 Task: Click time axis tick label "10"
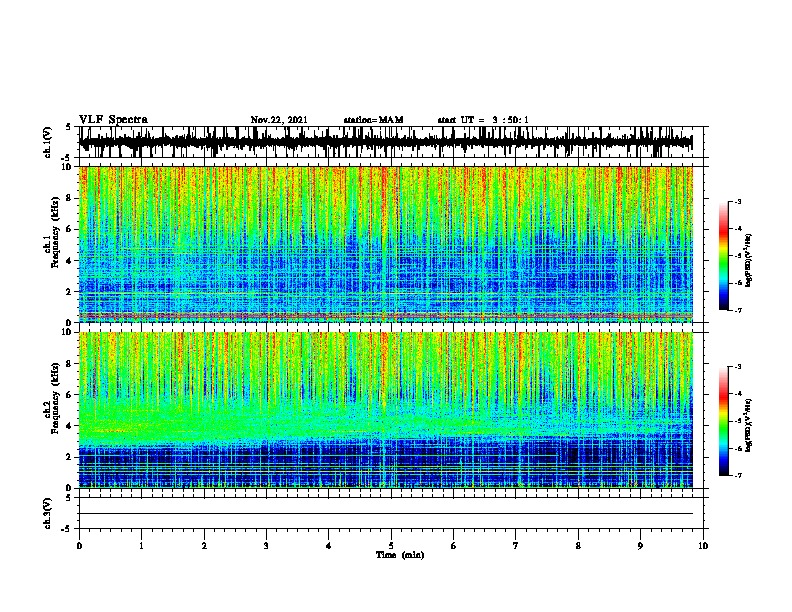tap(703, 546)
